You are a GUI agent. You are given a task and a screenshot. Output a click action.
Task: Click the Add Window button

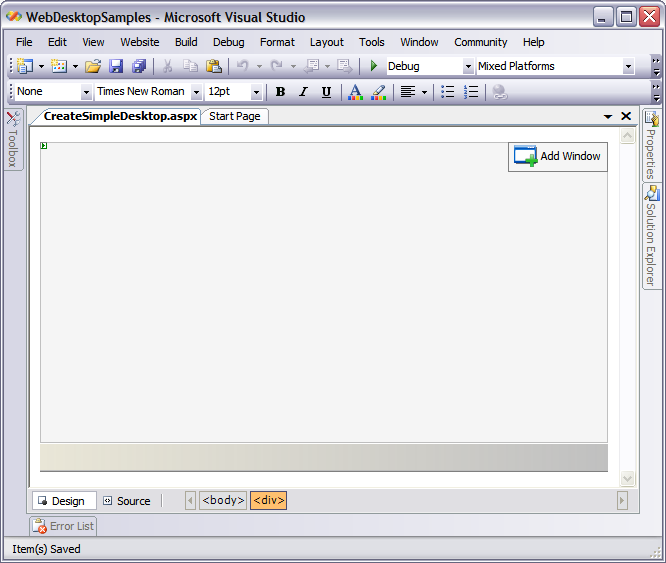point(558,157)
